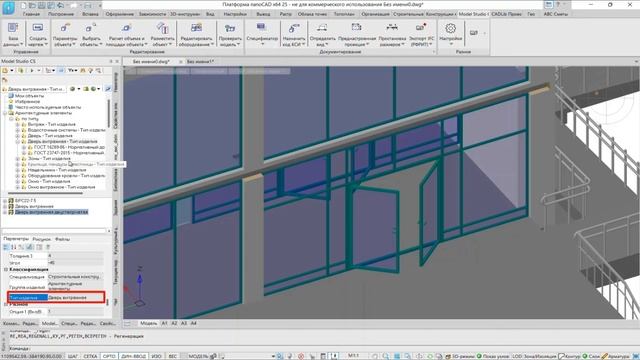Toggle ОРТО mode in status bar
640x360 pixels.
[x=109, y=356]
